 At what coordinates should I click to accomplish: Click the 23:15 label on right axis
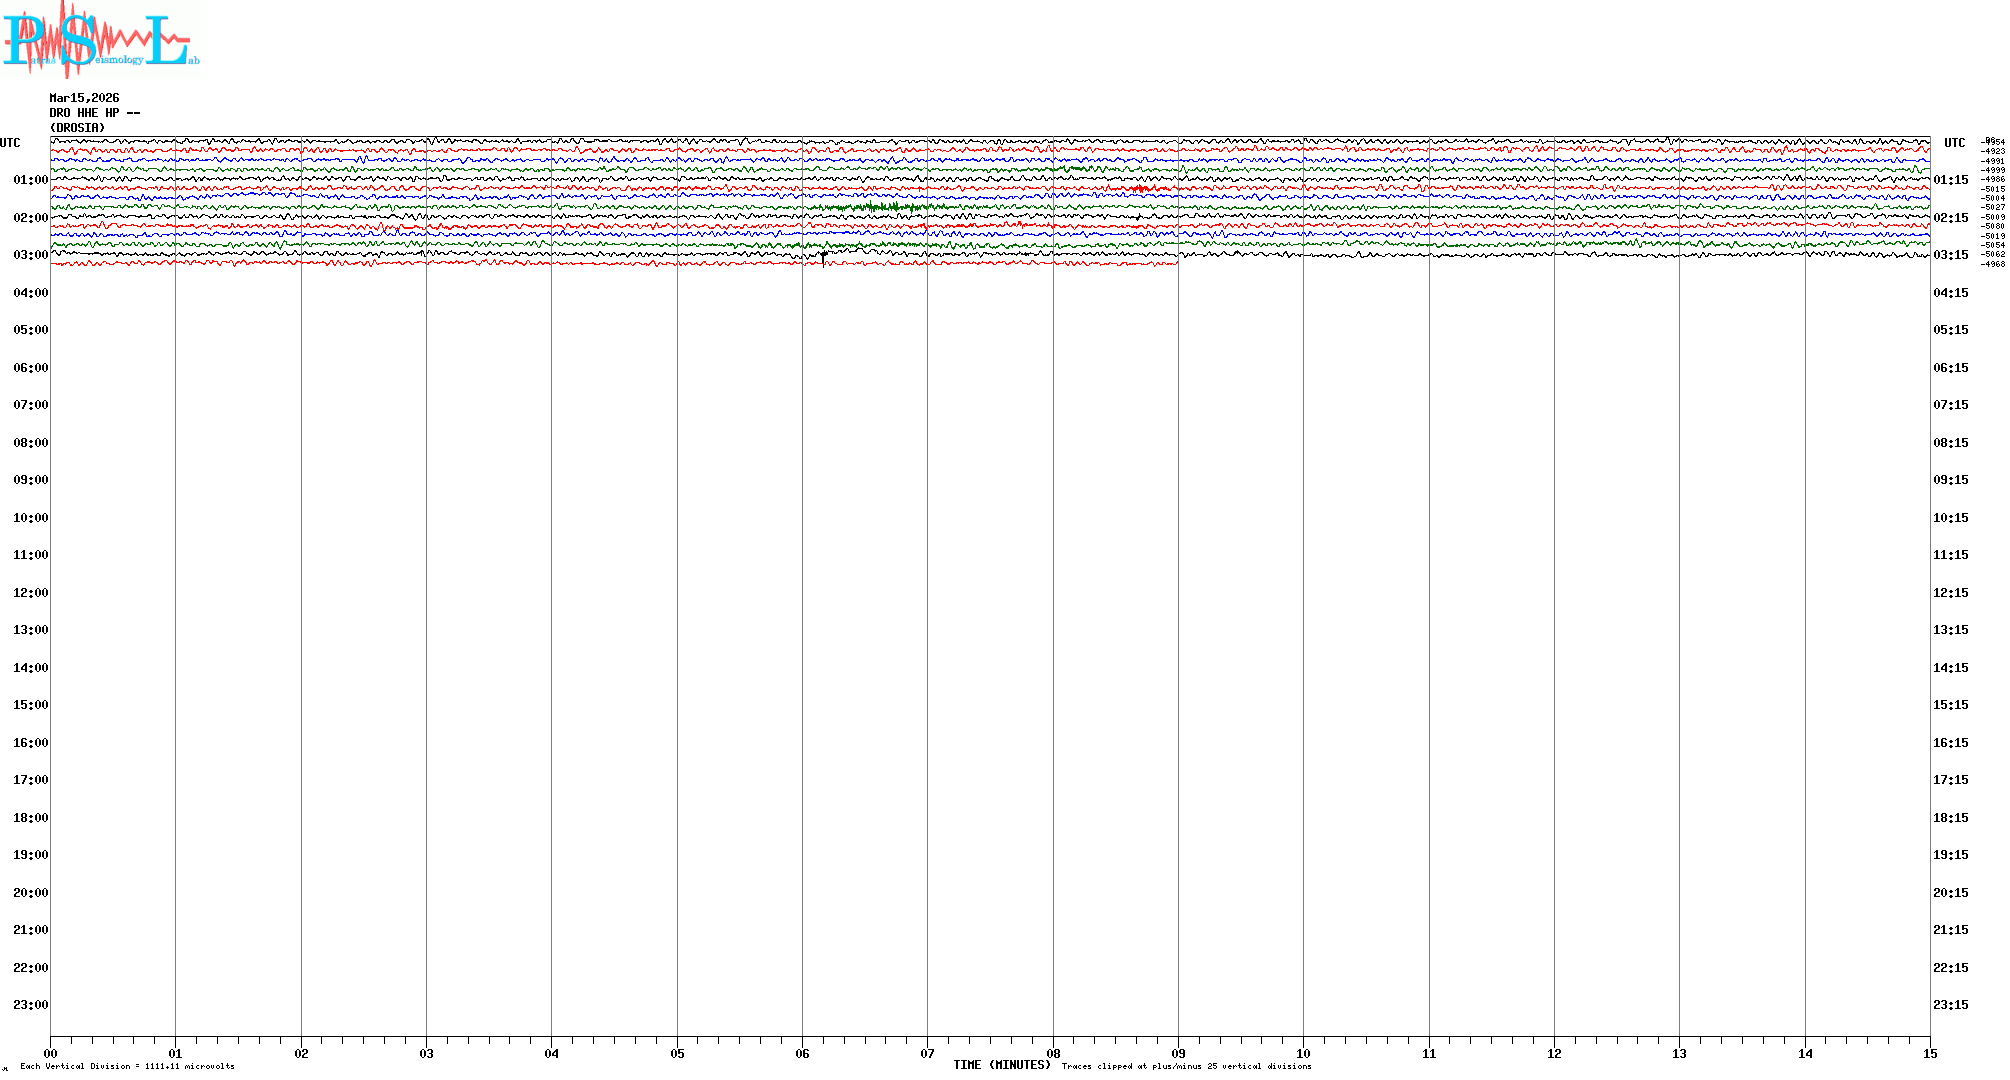(1950, 1005)
